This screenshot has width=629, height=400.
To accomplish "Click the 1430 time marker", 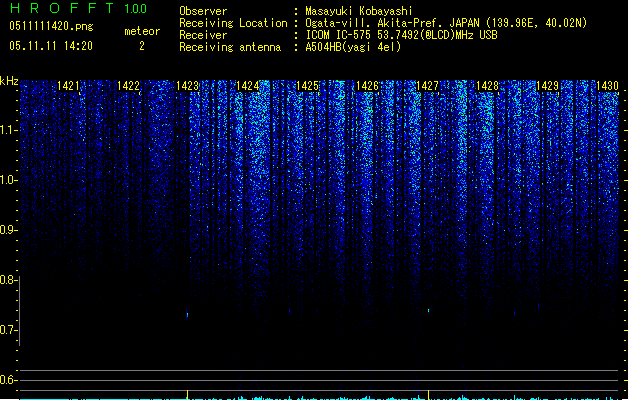I will click(x=607, y=86).
